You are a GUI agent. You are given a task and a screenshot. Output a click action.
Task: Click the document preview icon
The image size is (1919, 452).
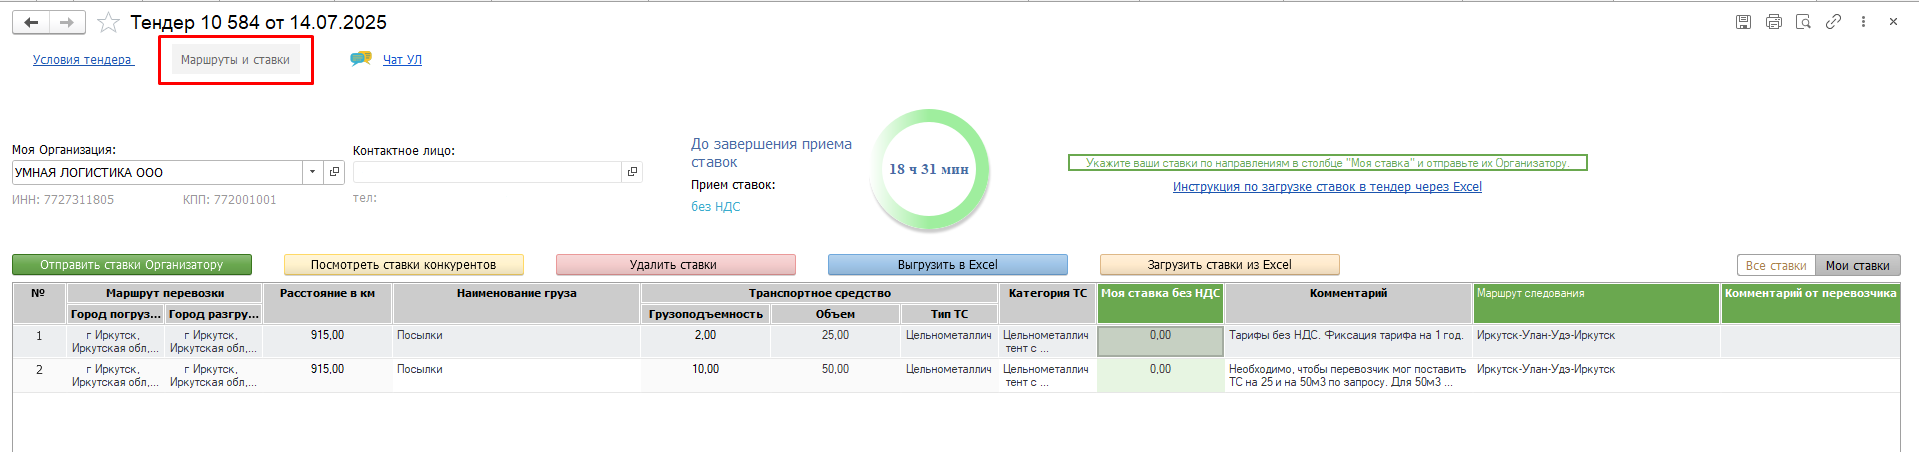(1803, 21)
